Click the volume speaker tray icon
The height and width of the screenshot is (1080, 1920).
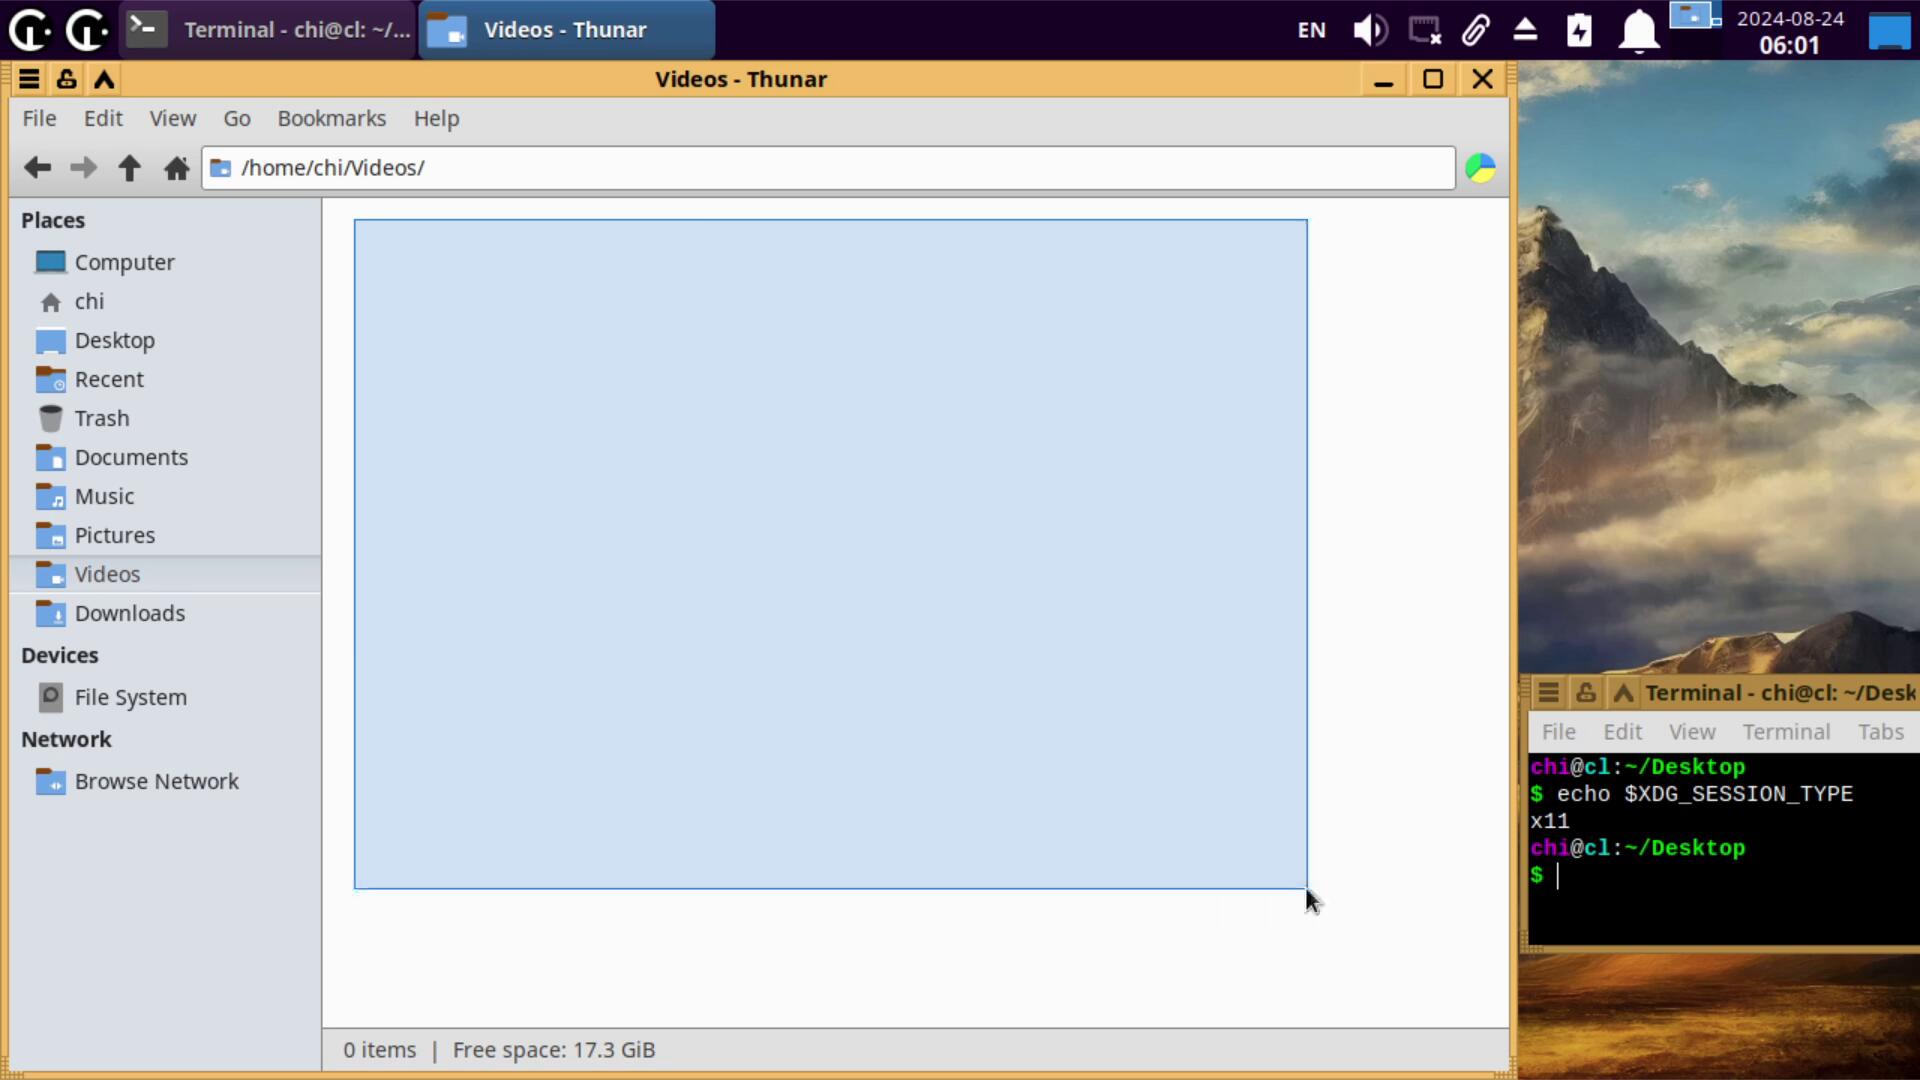coord(1369,30)
